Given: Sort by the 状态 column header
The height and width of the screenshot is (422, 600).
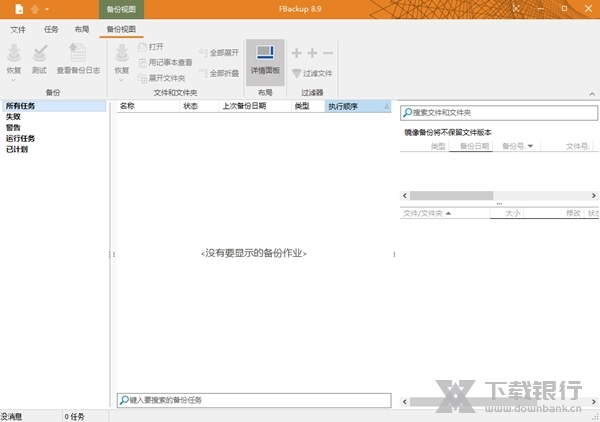Looking at the screenshot, I should tap(199, 106).
